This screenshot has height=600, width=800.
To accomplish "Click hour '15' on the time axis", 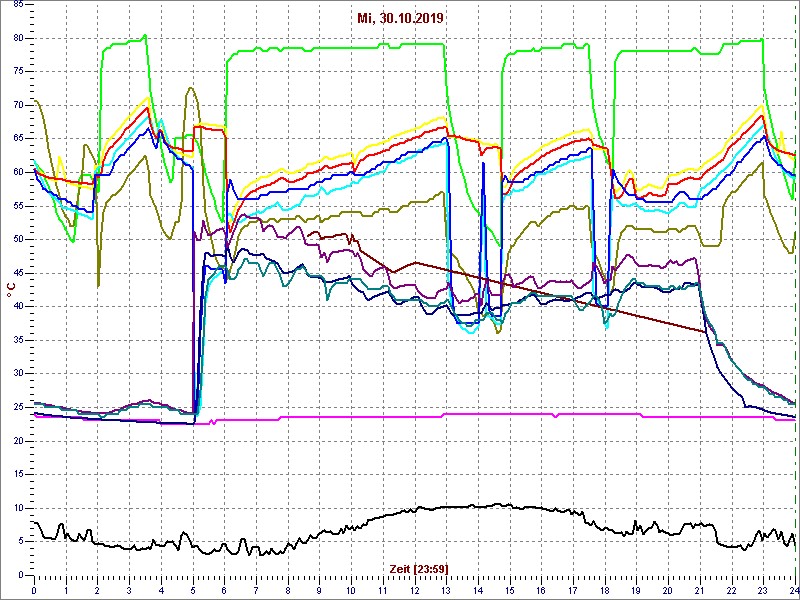I will coord(509,588).
